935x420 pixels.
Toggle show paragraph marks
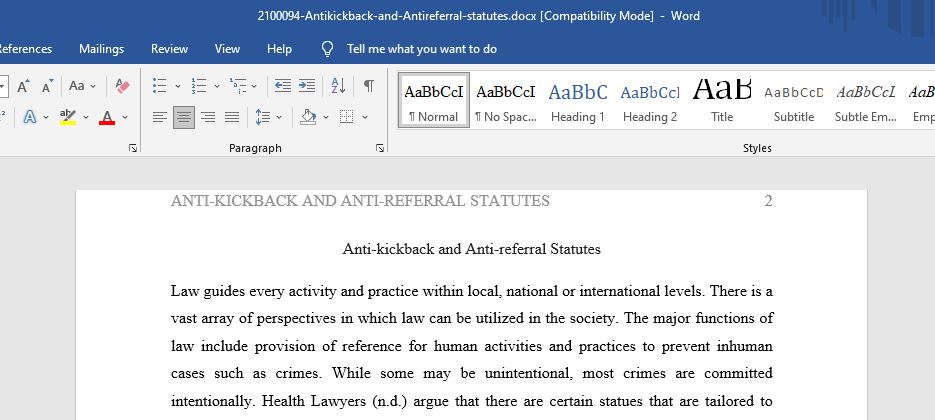tap(369, 86)
